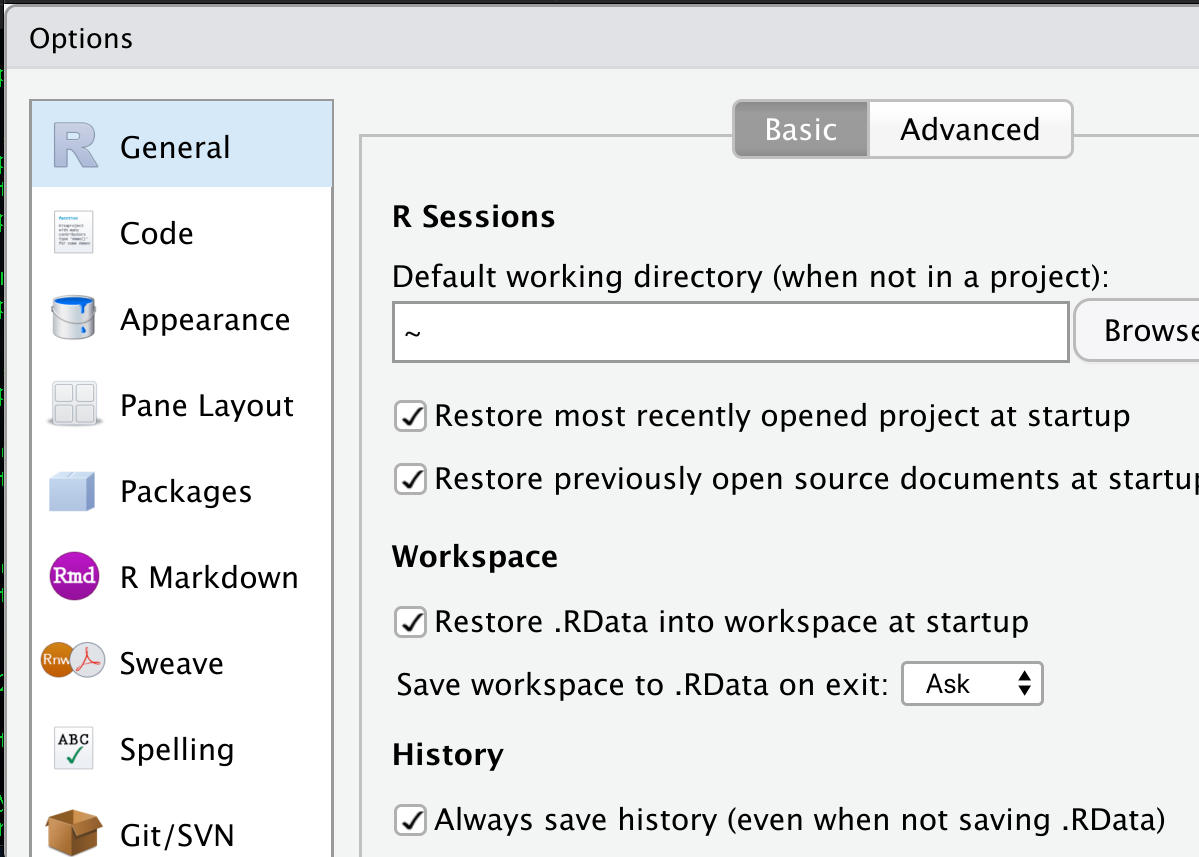Open the save workspace Ask dropdown
1199x857 pixels.
coord(971,683)
